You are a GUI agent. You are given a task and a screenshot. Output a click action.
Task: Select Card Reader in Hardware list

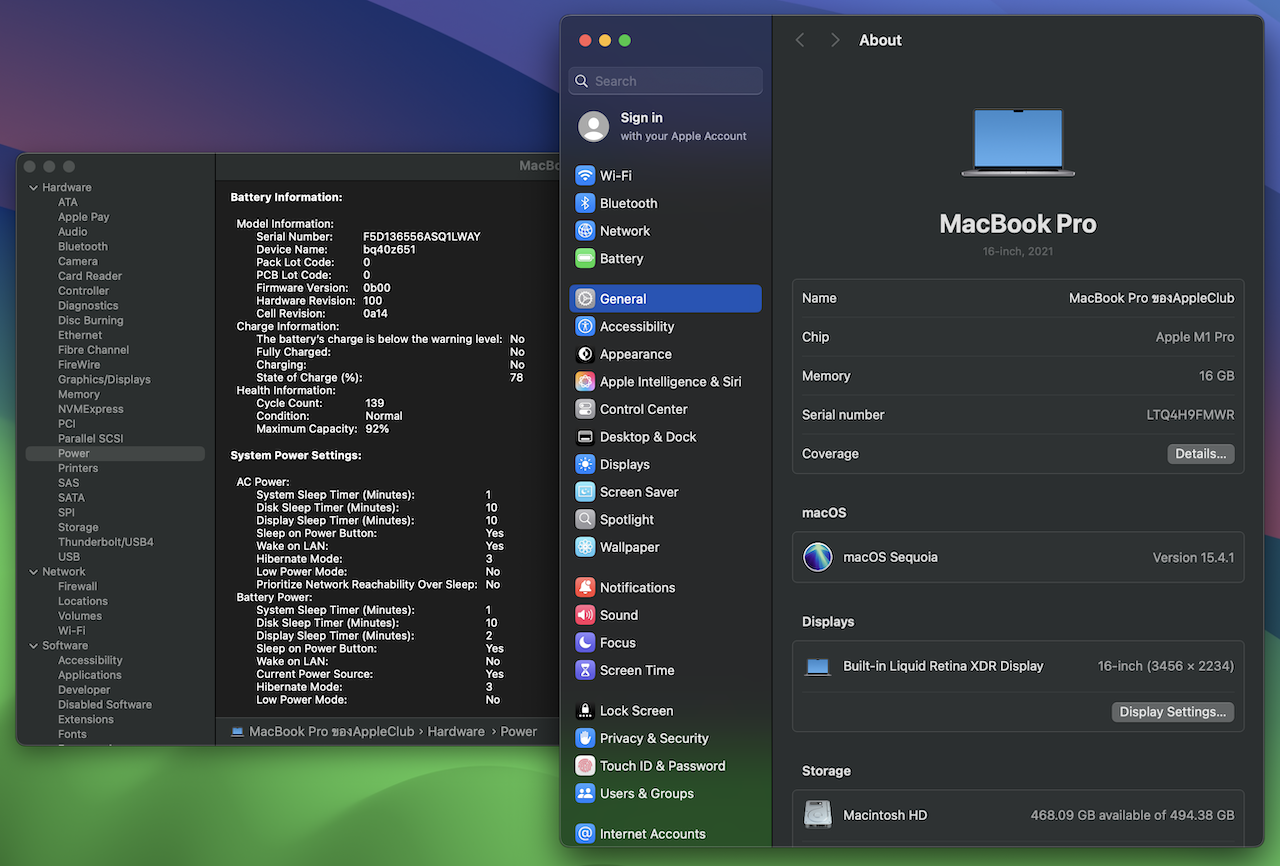[x=90, y=276]
